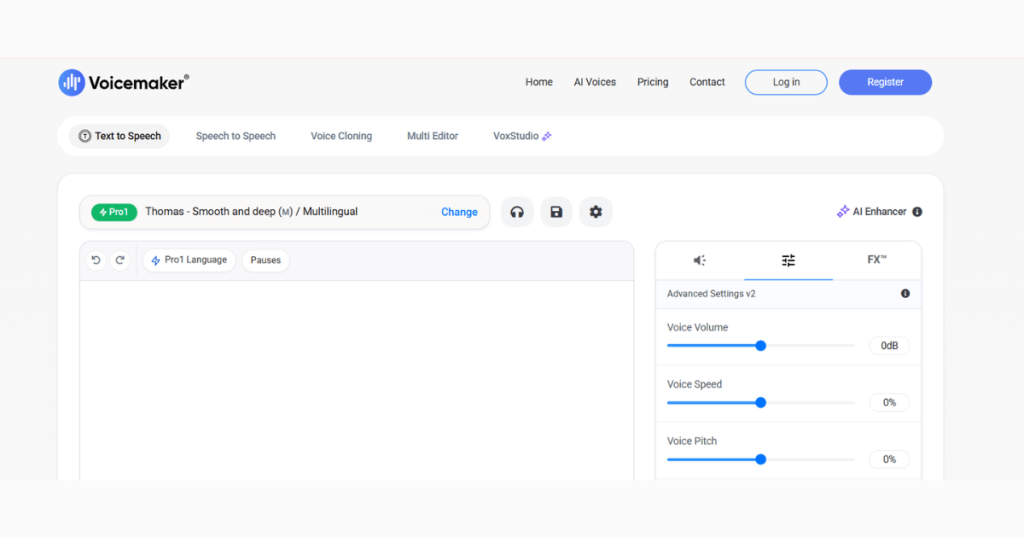Image resolution: width=1024 pixels, height=538 pixels.
Task: Click Advanced Settings v2 info icon
Action: point(905,294)
